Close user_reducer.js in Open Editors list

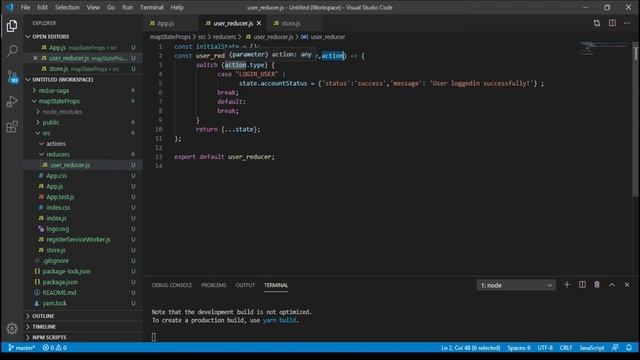coord(35,58)
